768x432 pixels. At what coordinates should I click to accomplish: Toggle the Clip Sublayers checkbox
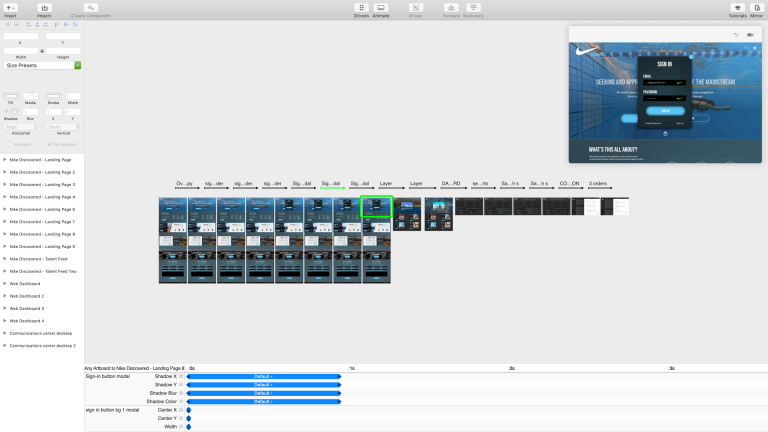(49, 144)
